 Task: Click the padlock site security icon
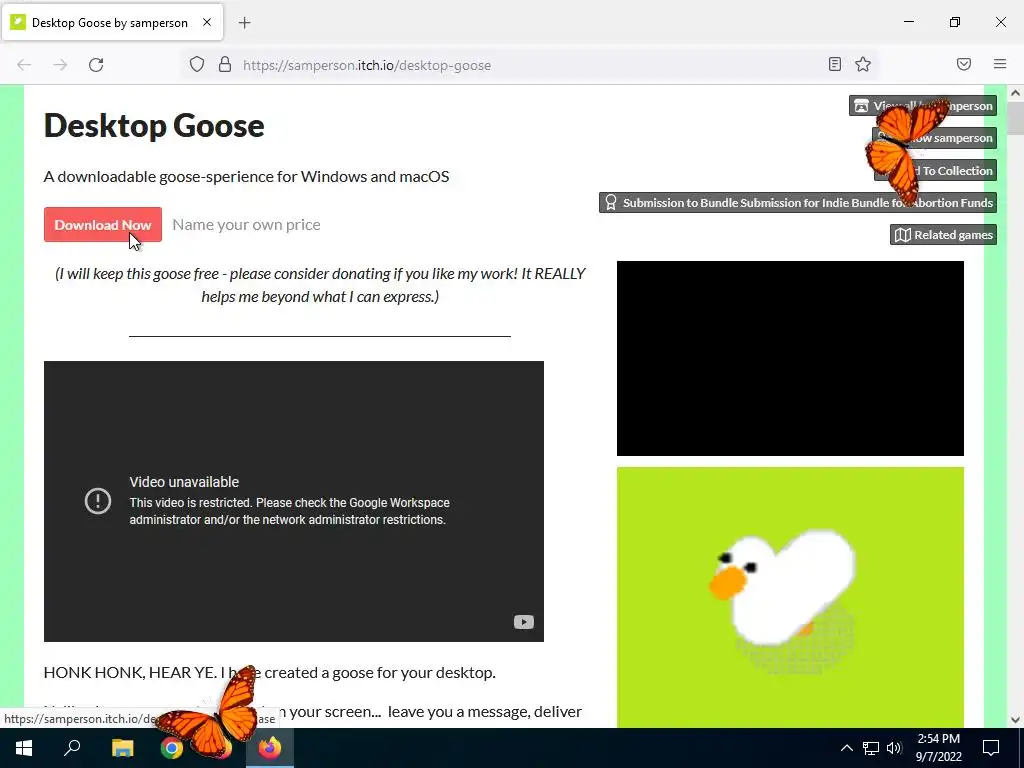coord(225,65)
